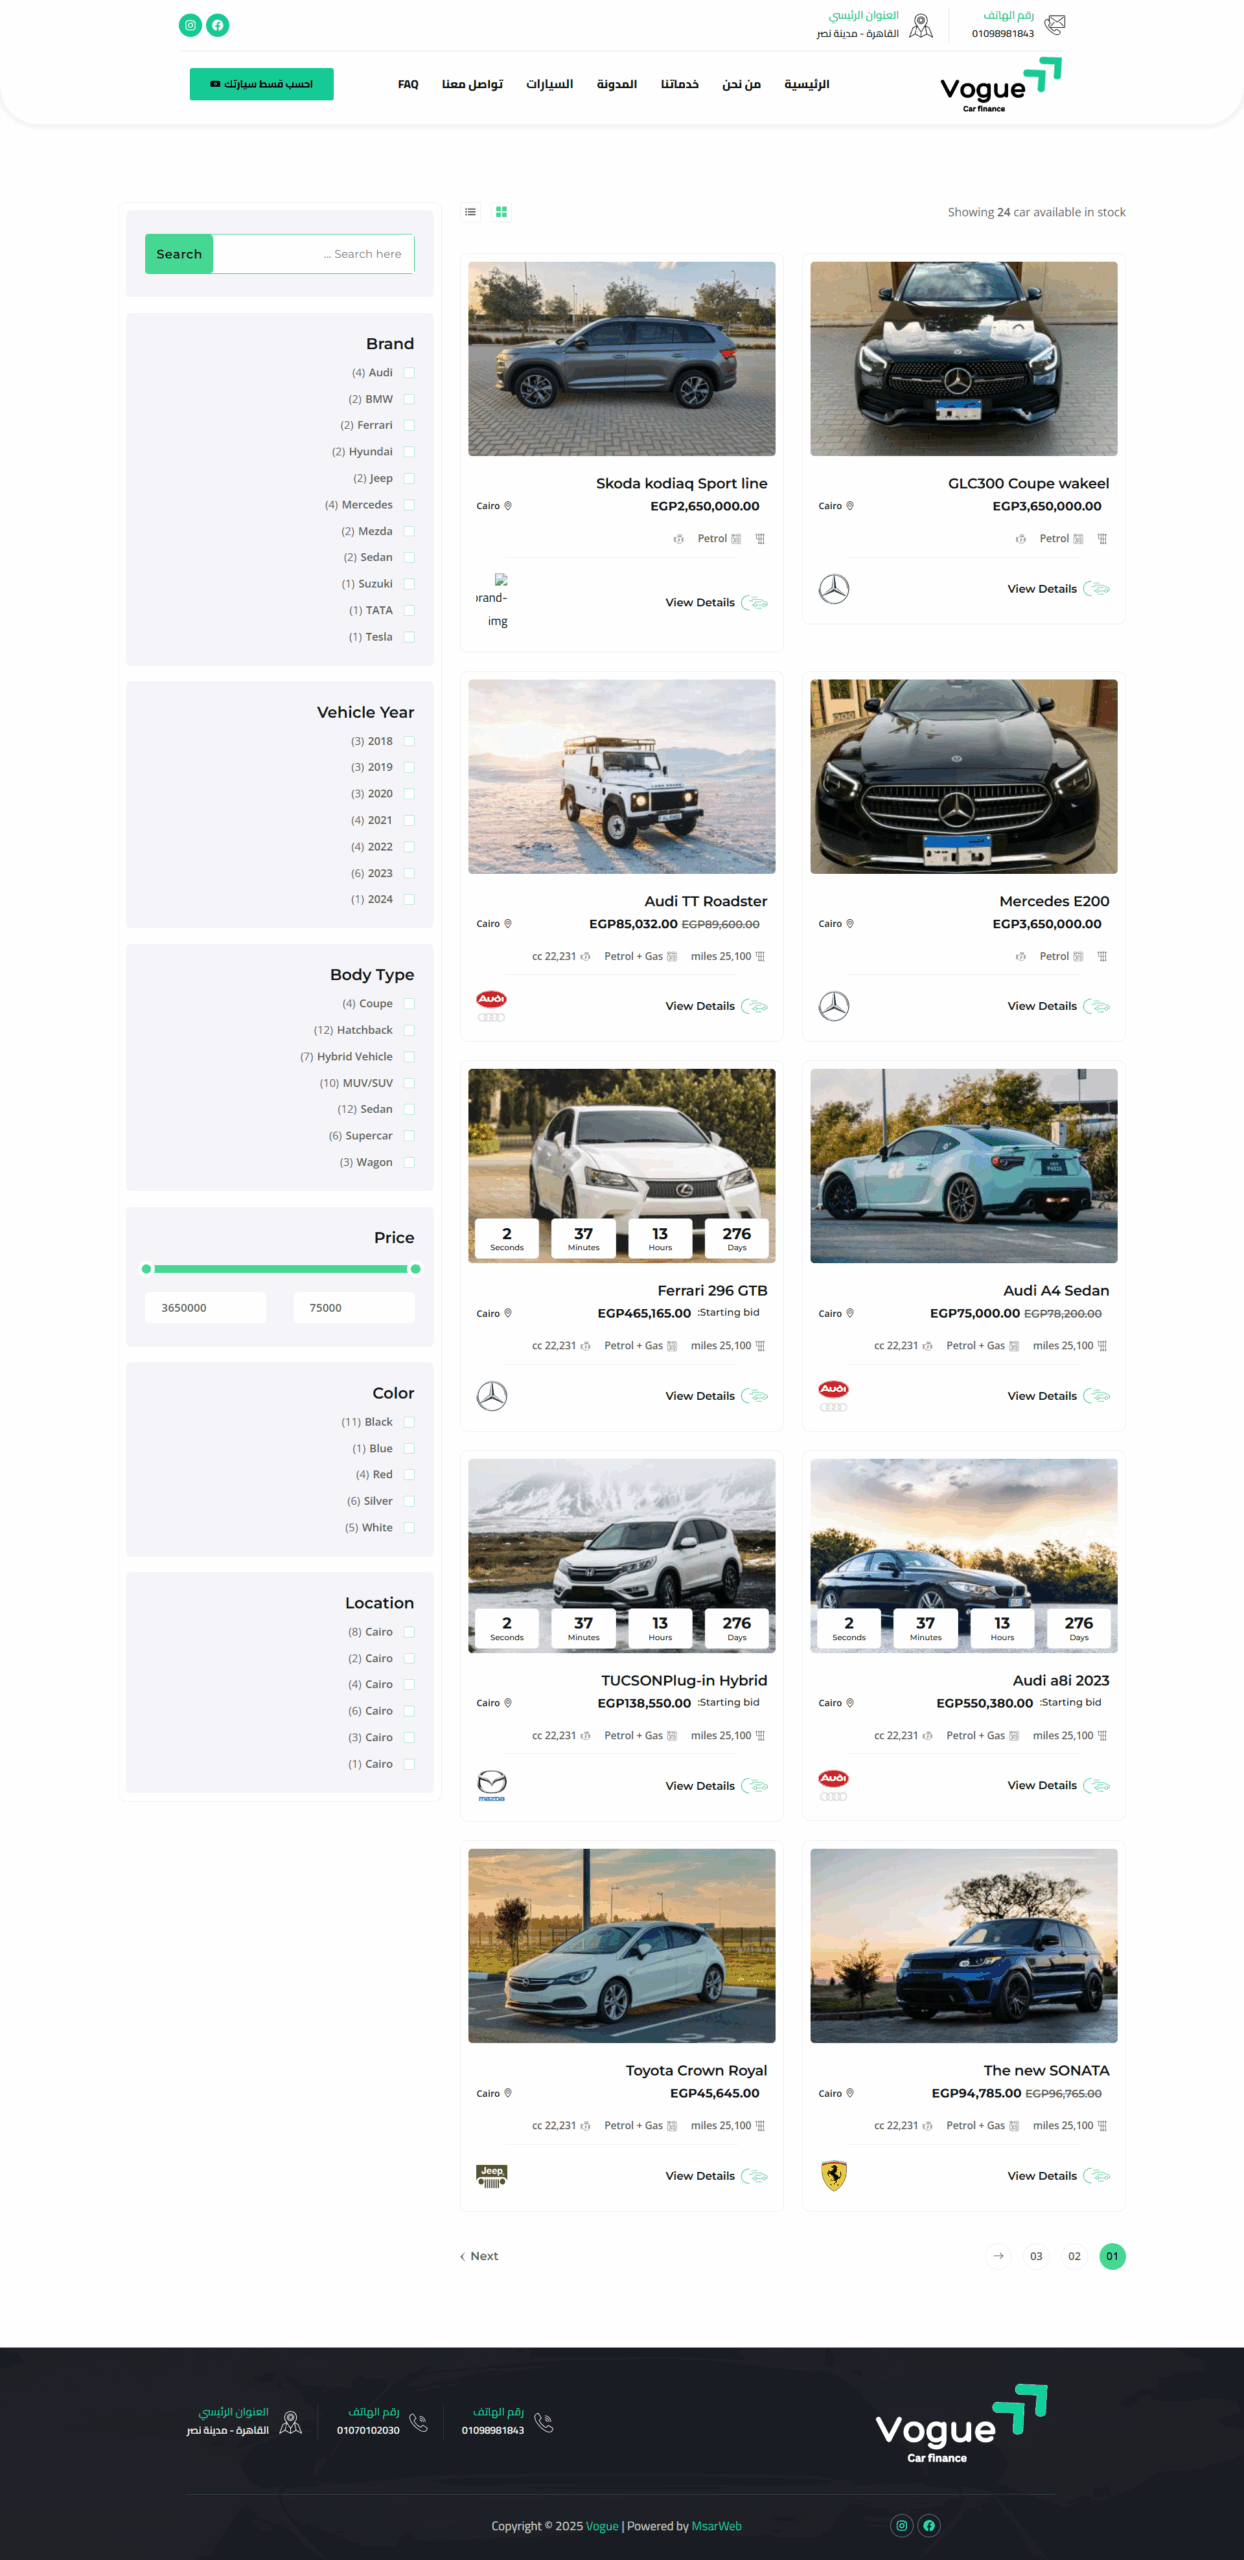Viewport: 1244px width, 2560px height.
Task: Open المدونة in the navigation menu
Action: (x=617, y=84)
